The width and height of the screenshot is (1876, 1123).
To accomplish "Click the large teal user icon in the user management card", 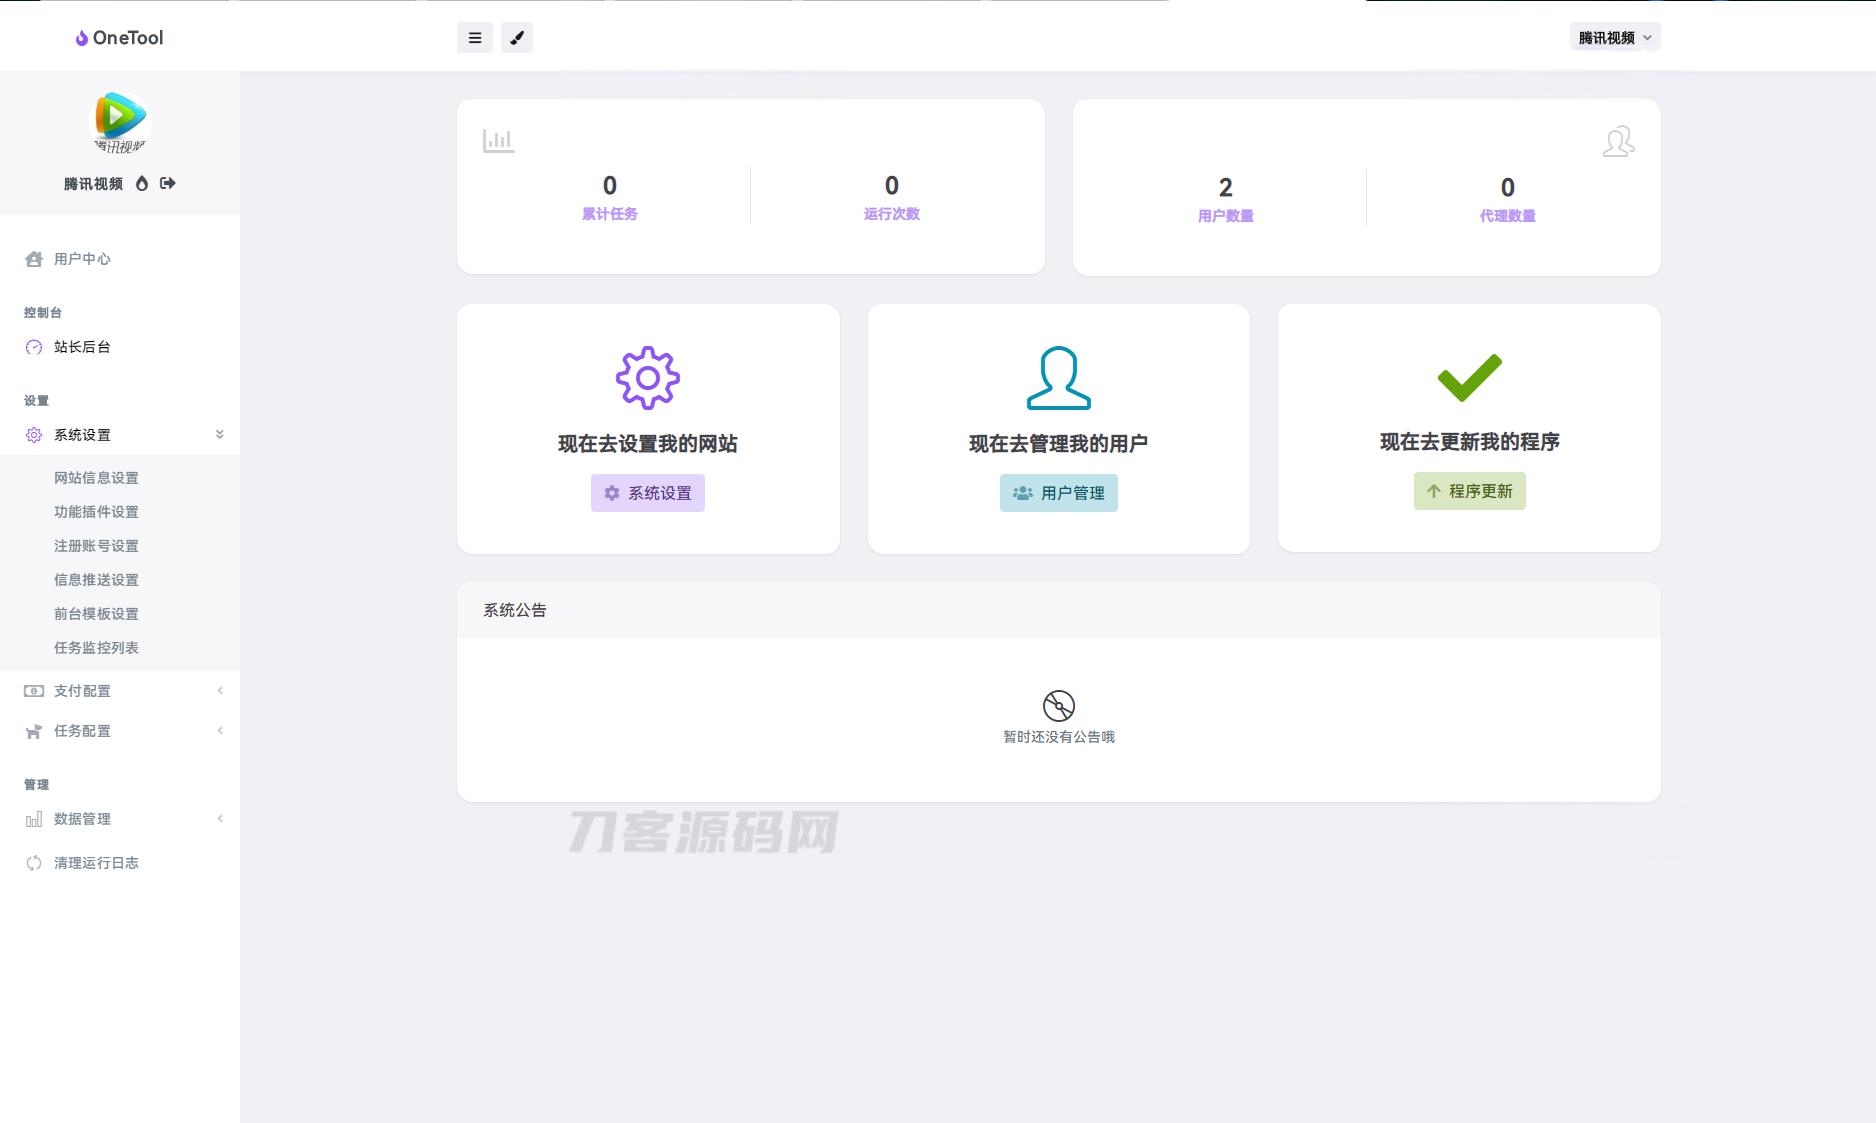I will pyautogui.click(x=1059, y=378).
